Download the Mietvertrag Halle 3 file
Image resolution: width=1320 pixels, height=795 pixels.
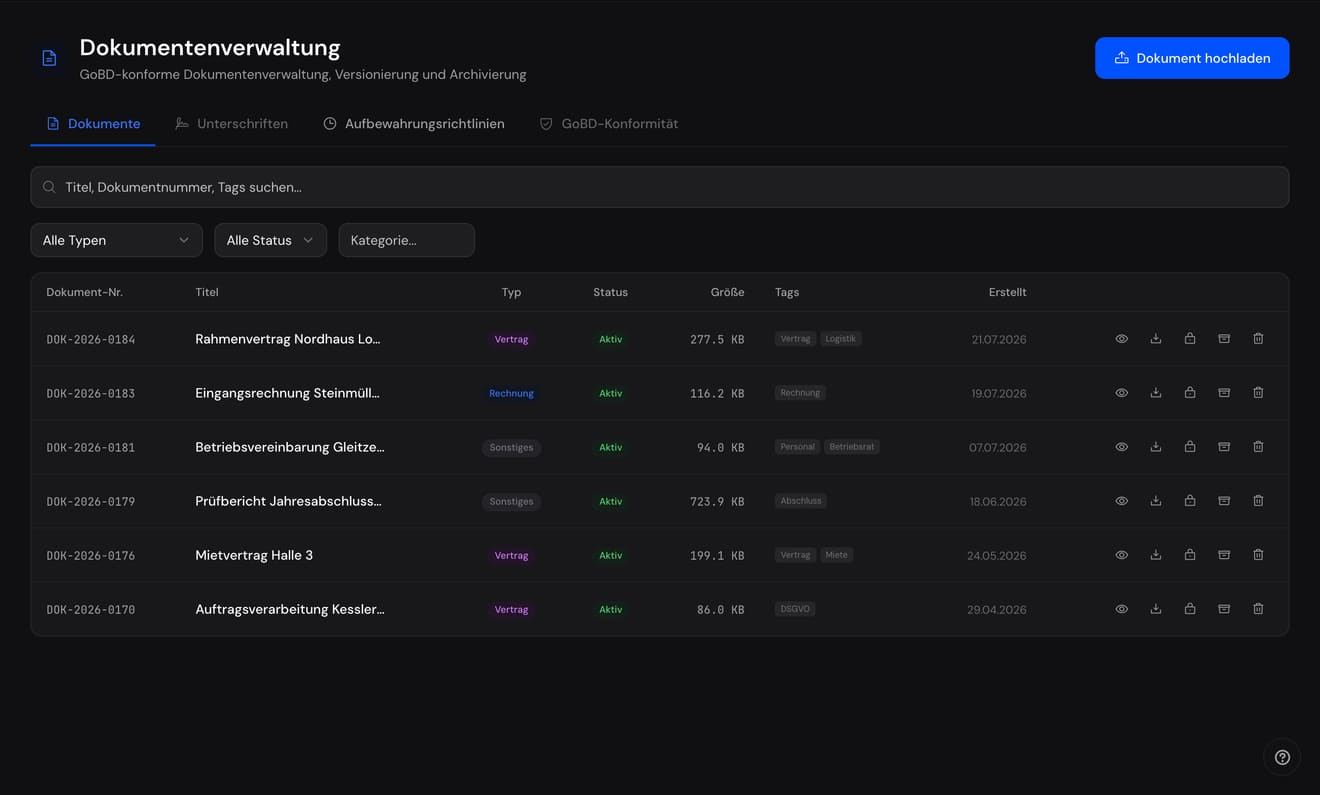pos(1156,555)
